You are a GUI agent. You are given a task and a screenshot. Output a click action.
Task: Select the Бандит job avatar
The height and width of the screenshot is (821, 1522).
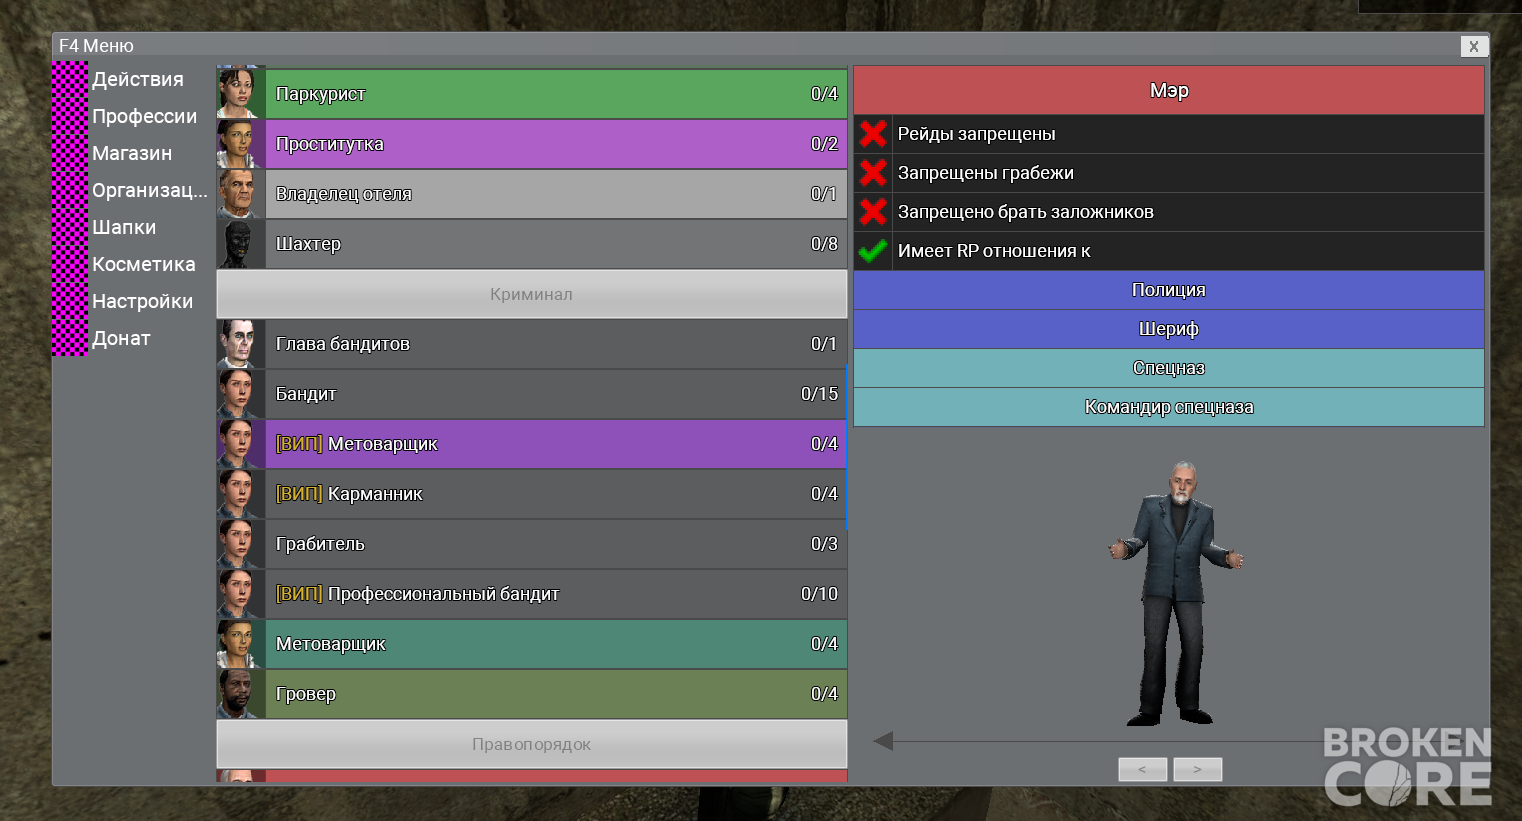(241, 394)
